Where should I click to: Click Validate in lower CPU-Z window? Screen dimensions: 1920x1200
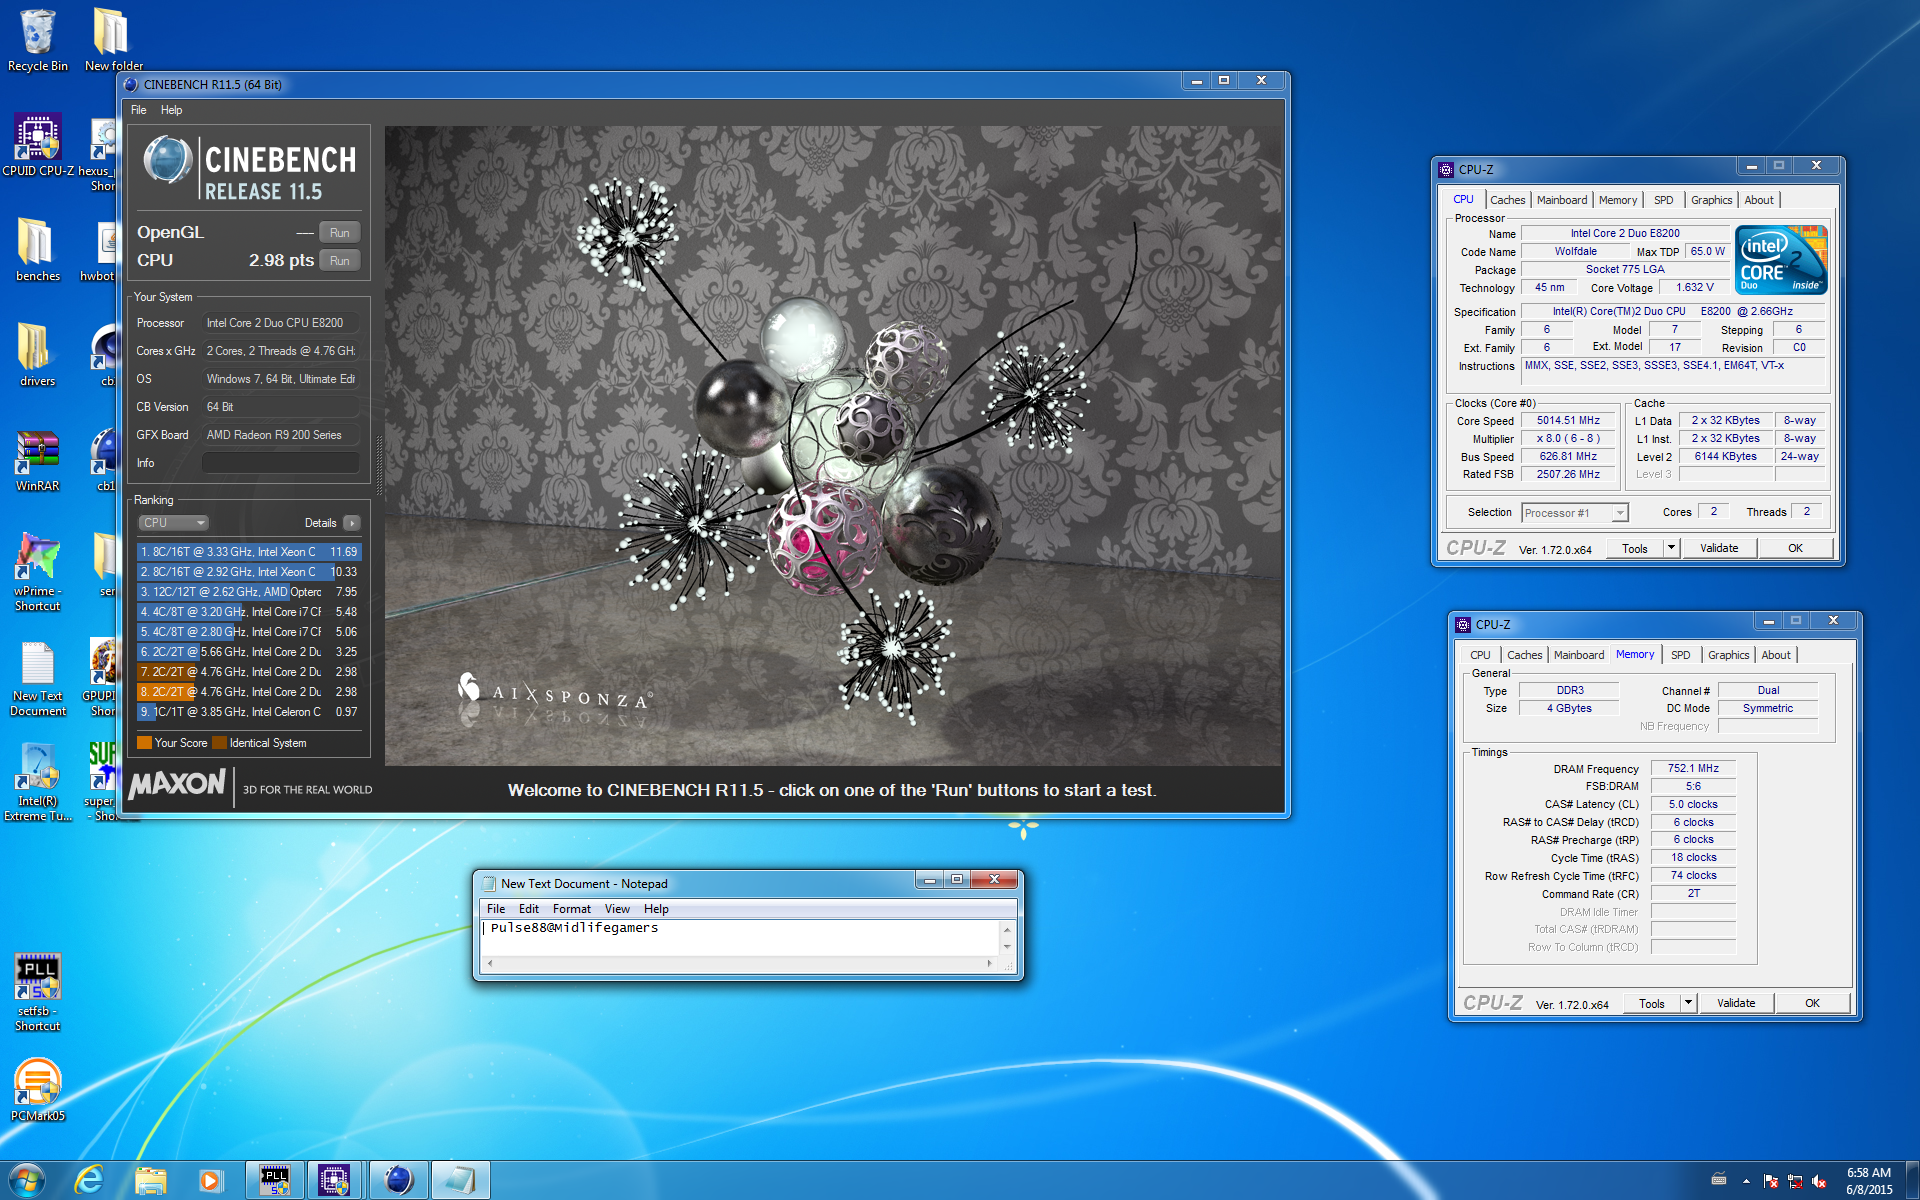tap(1736, 1003)
